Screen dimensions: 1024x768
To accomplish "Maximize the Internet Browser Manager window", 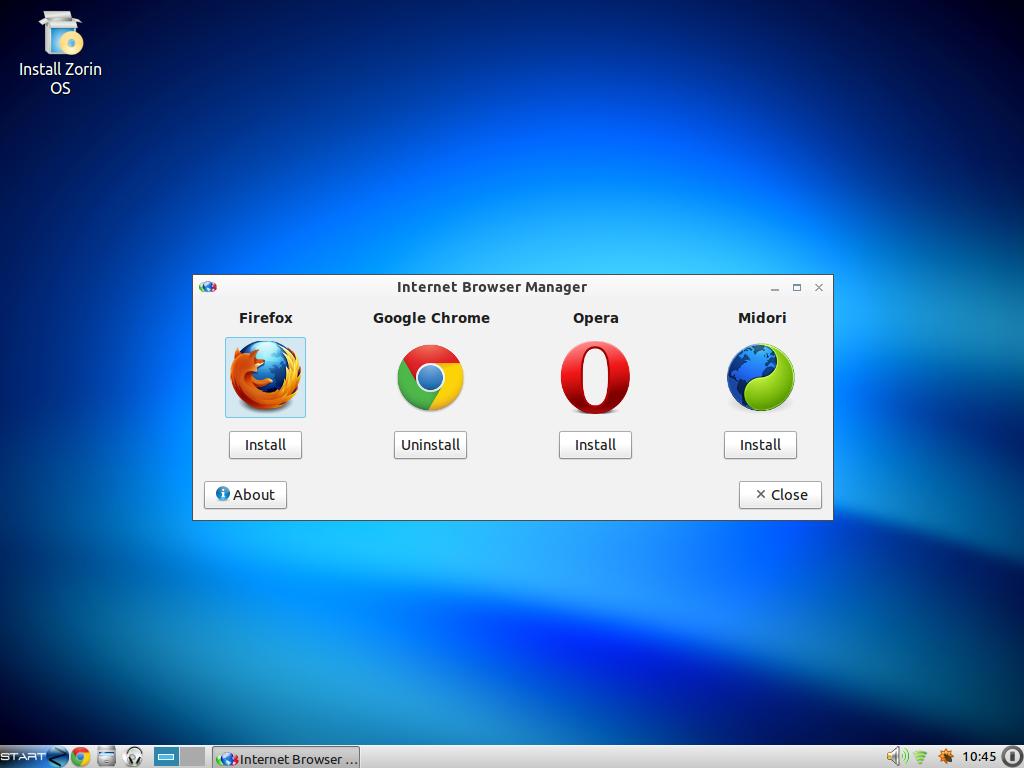I will (797, 287).
